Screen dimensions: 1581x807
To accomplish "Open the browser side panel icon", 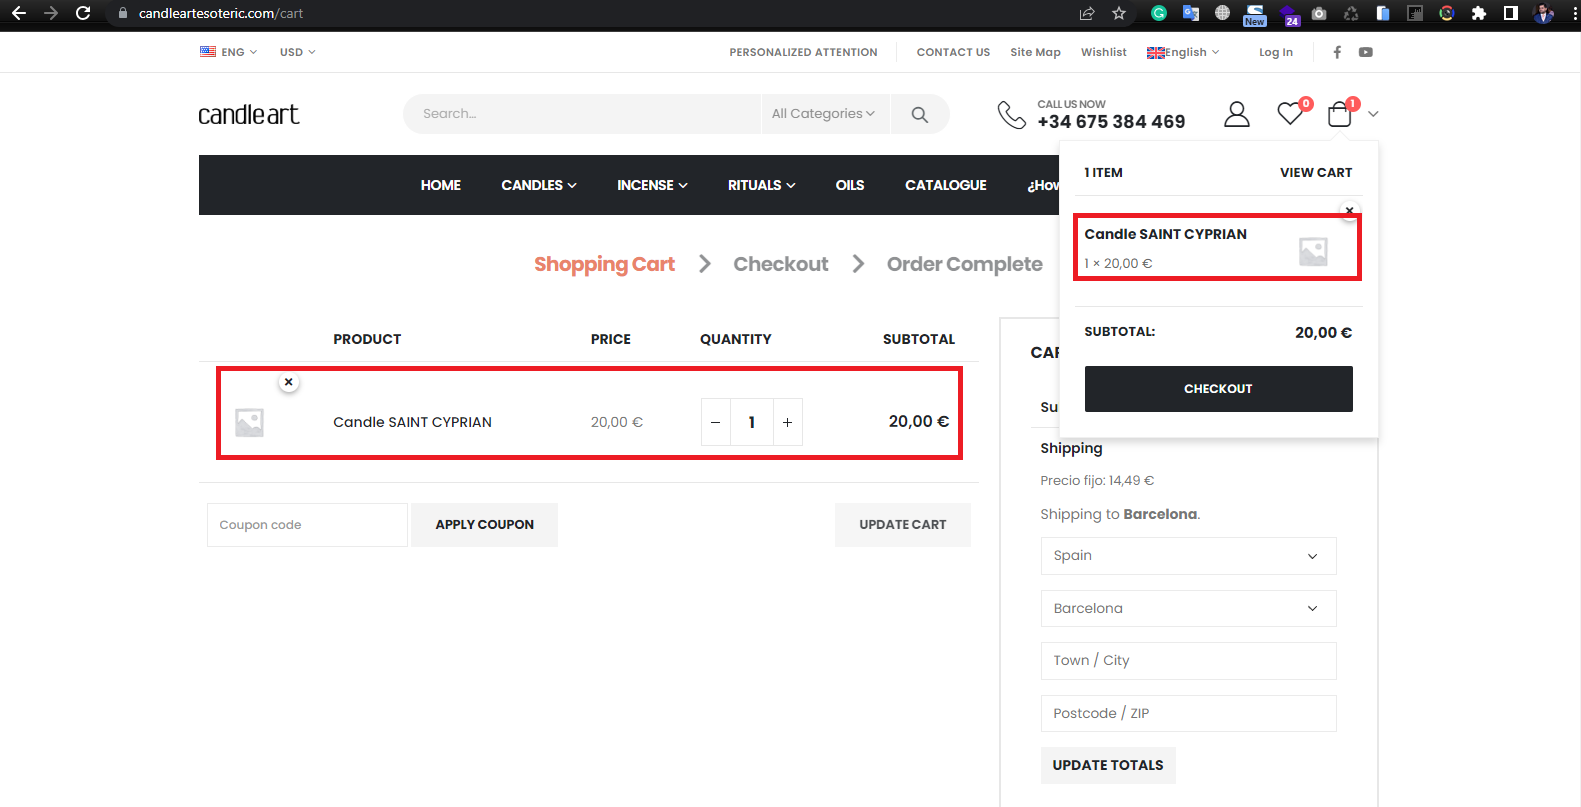I will tap(1511, 13).
